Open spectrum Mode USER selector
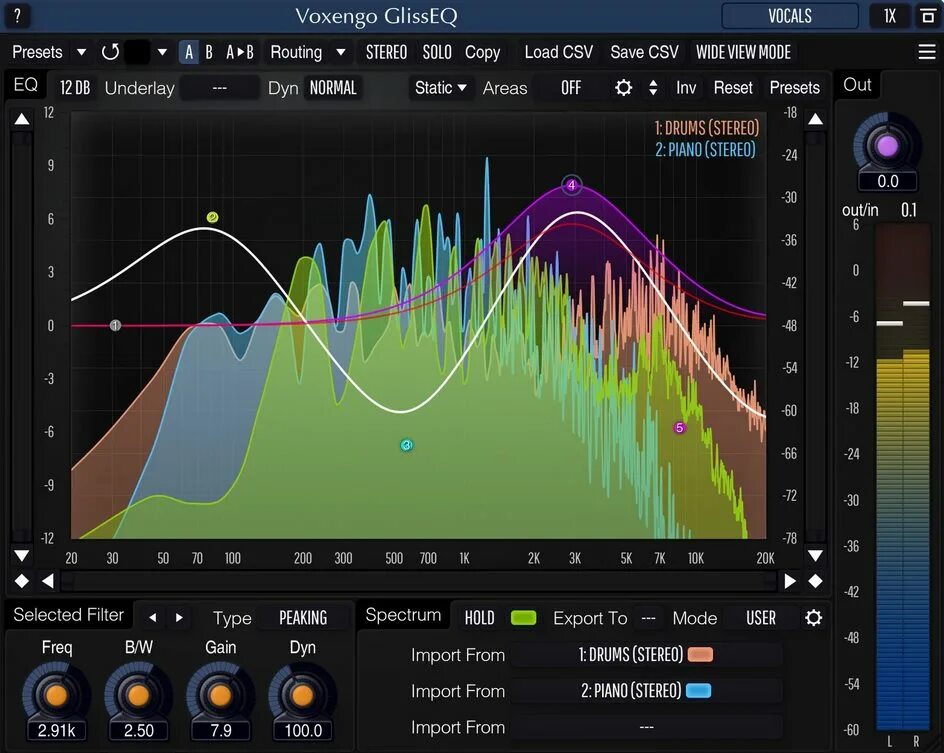Viewport: 944px width, 753px height. pyautogui.click(x=761, y=618)
